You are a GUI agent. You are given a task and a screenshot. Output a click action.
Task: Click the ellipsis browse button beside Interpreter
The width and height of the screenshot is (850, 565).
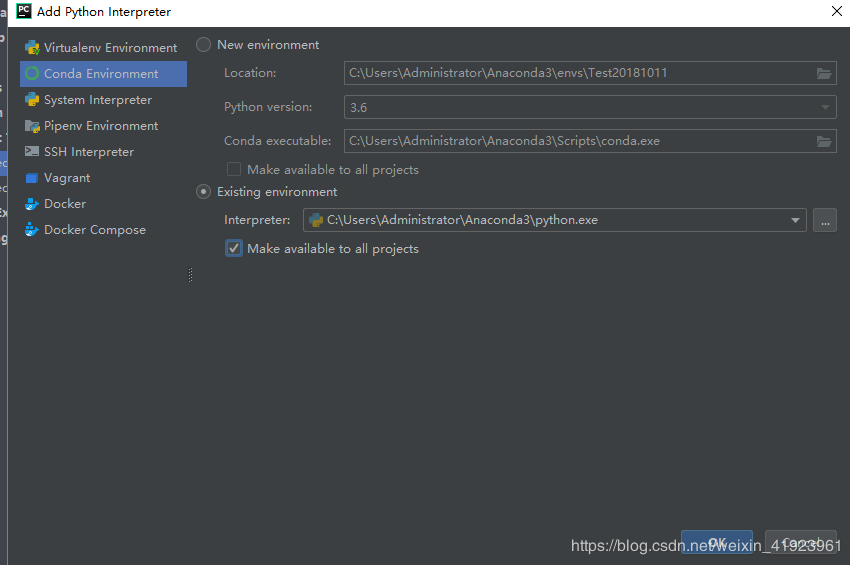pos(825,220)
